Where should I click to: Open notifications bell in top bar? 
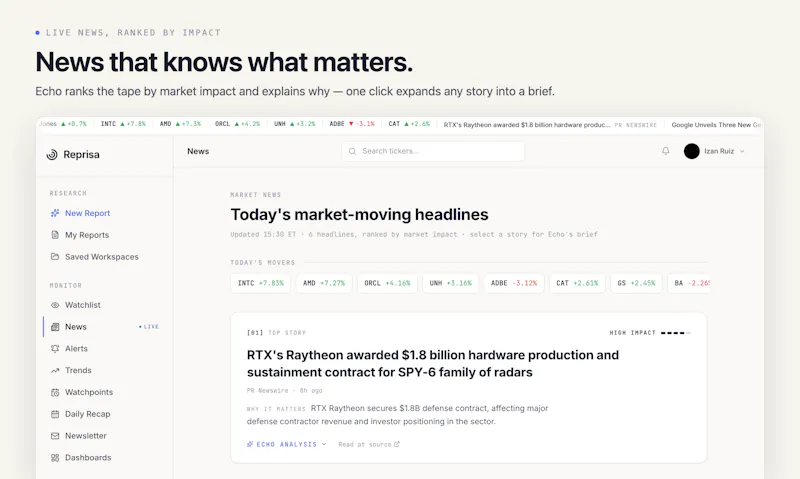tap(666, 151)
